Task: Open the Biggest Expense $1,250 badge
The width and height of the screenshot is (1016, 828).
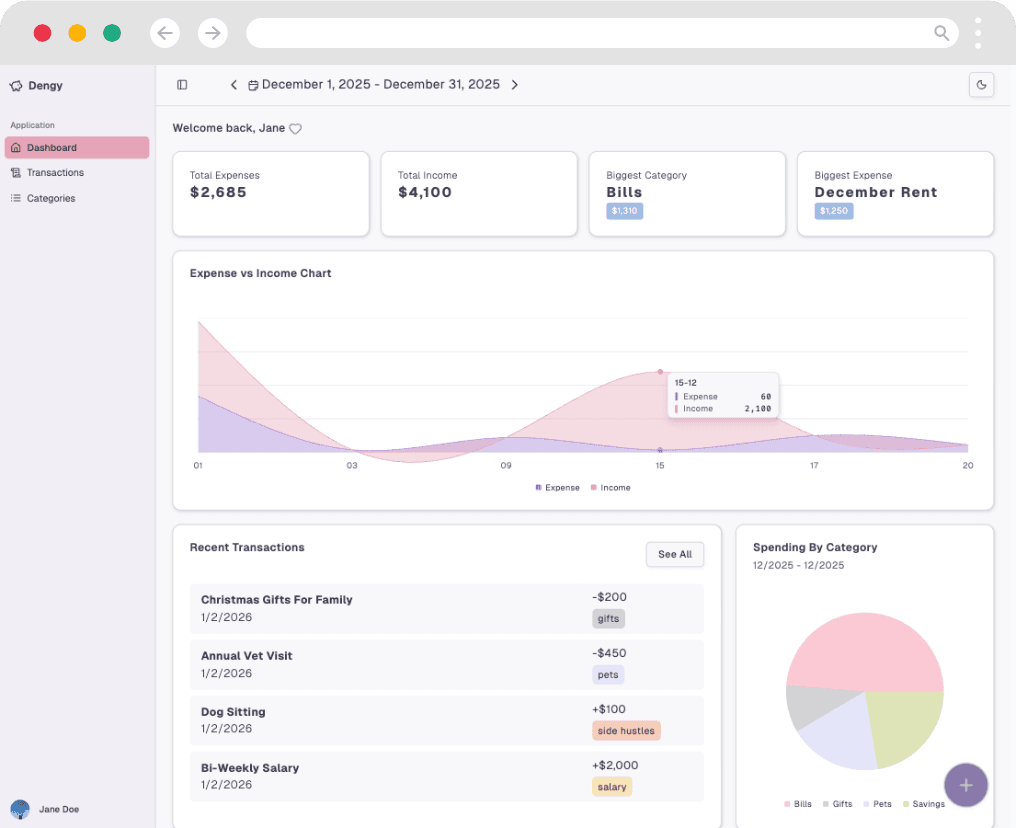Action: point(833,211)
